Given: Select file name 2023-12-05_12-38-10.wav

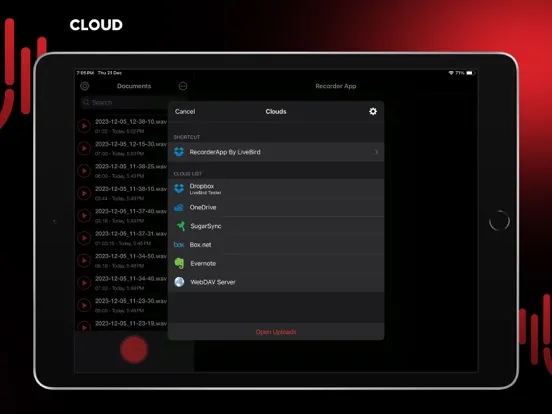Looking at the screenshot, I should point(131,121).
